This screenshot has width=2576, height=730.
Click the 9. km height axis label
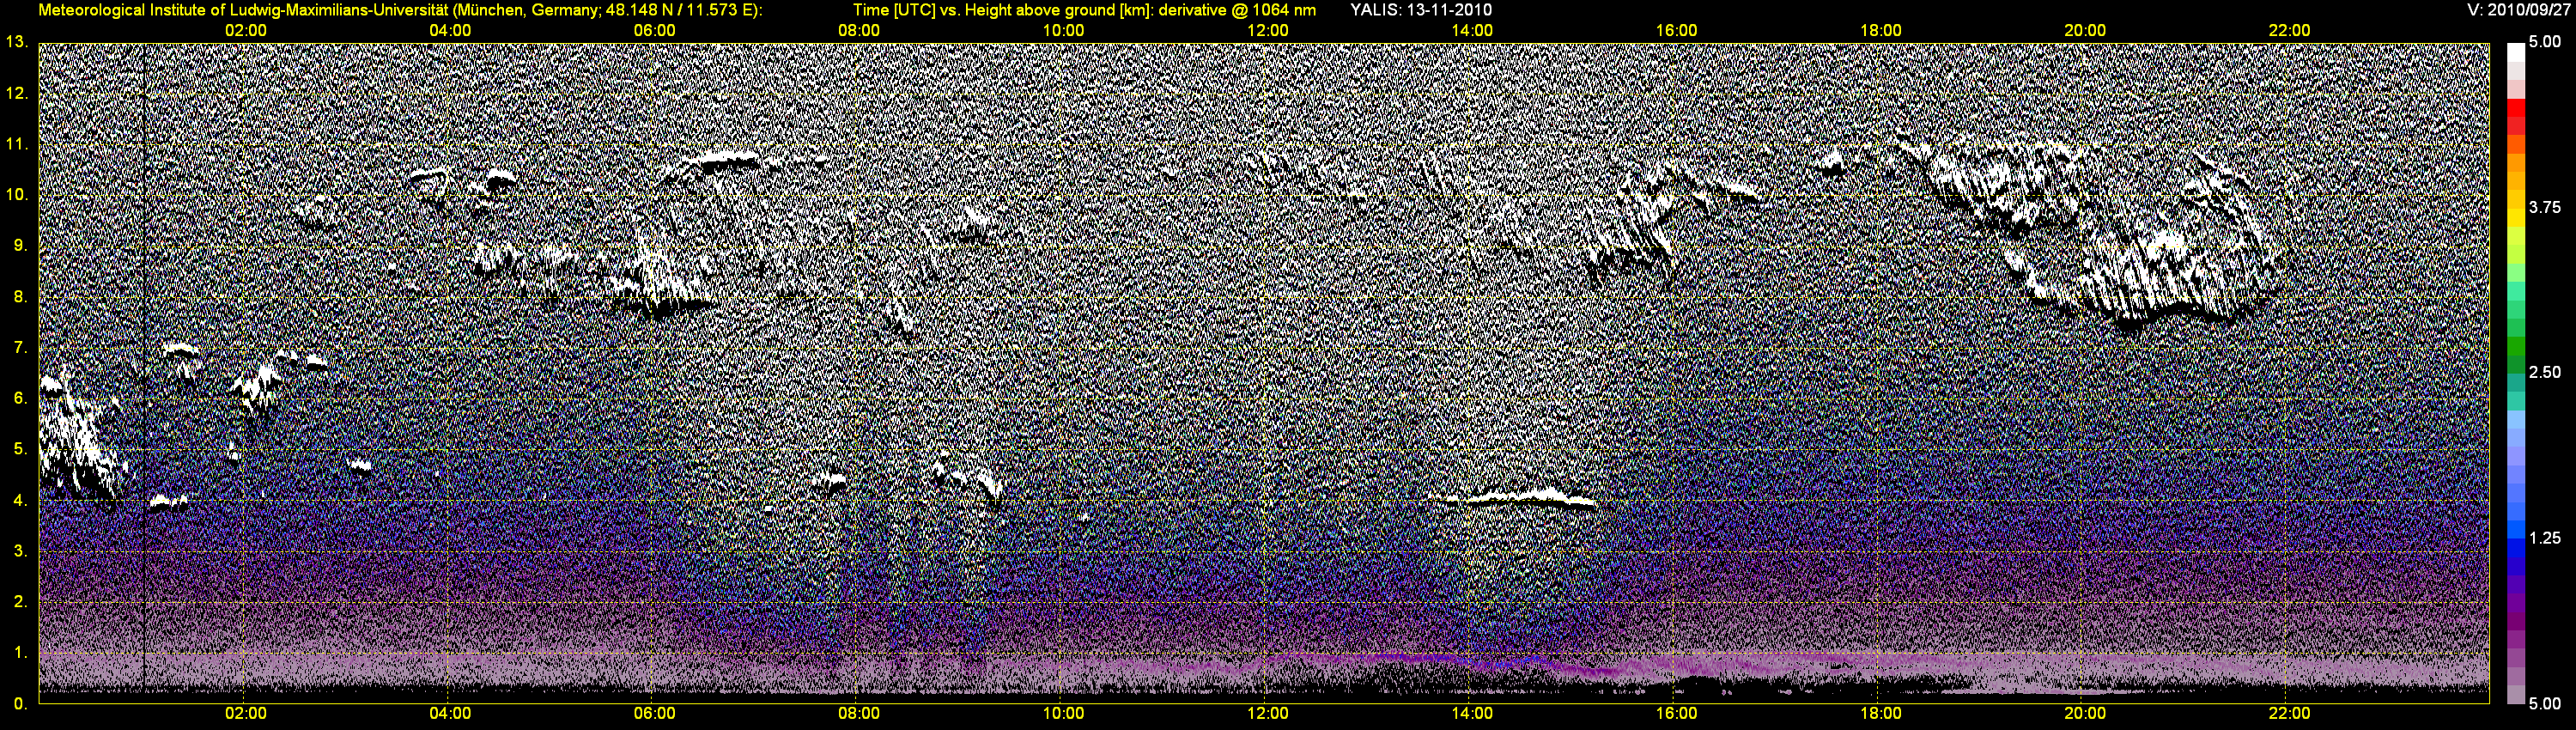[20, 245]
